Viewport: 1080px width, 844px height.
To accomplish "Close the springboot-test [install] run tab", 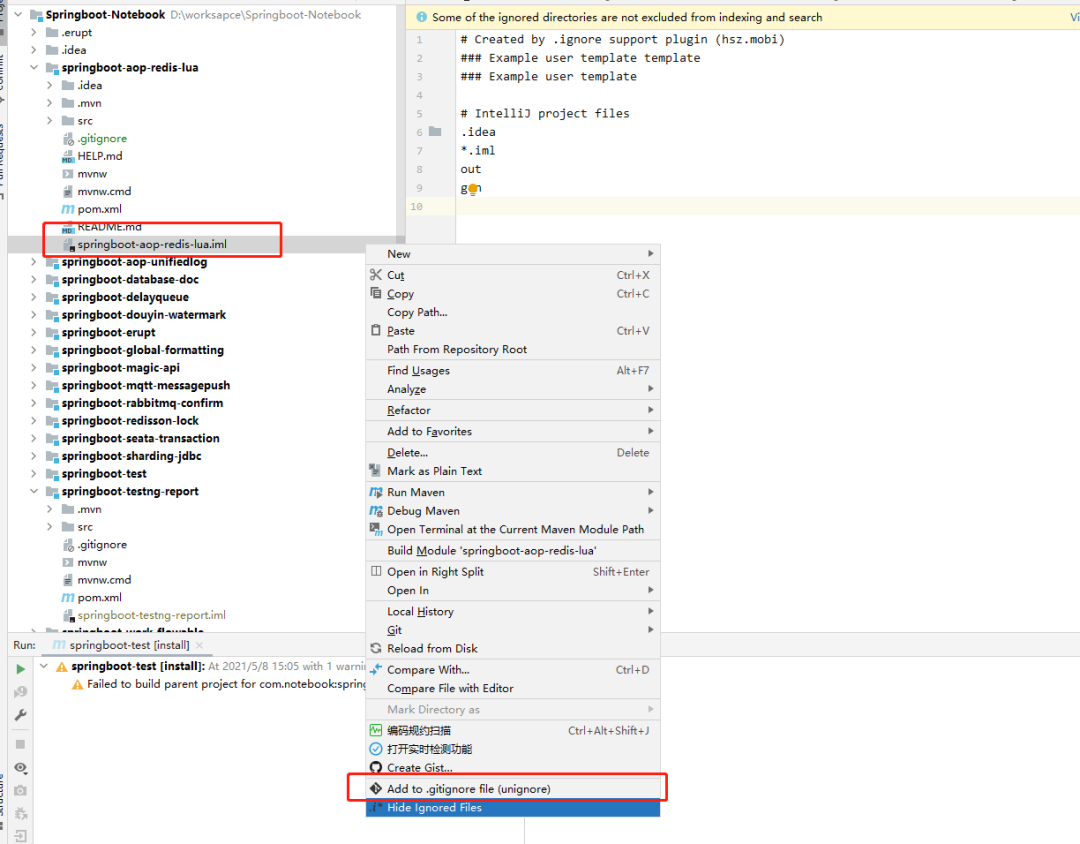I will (x=200, y=645).
